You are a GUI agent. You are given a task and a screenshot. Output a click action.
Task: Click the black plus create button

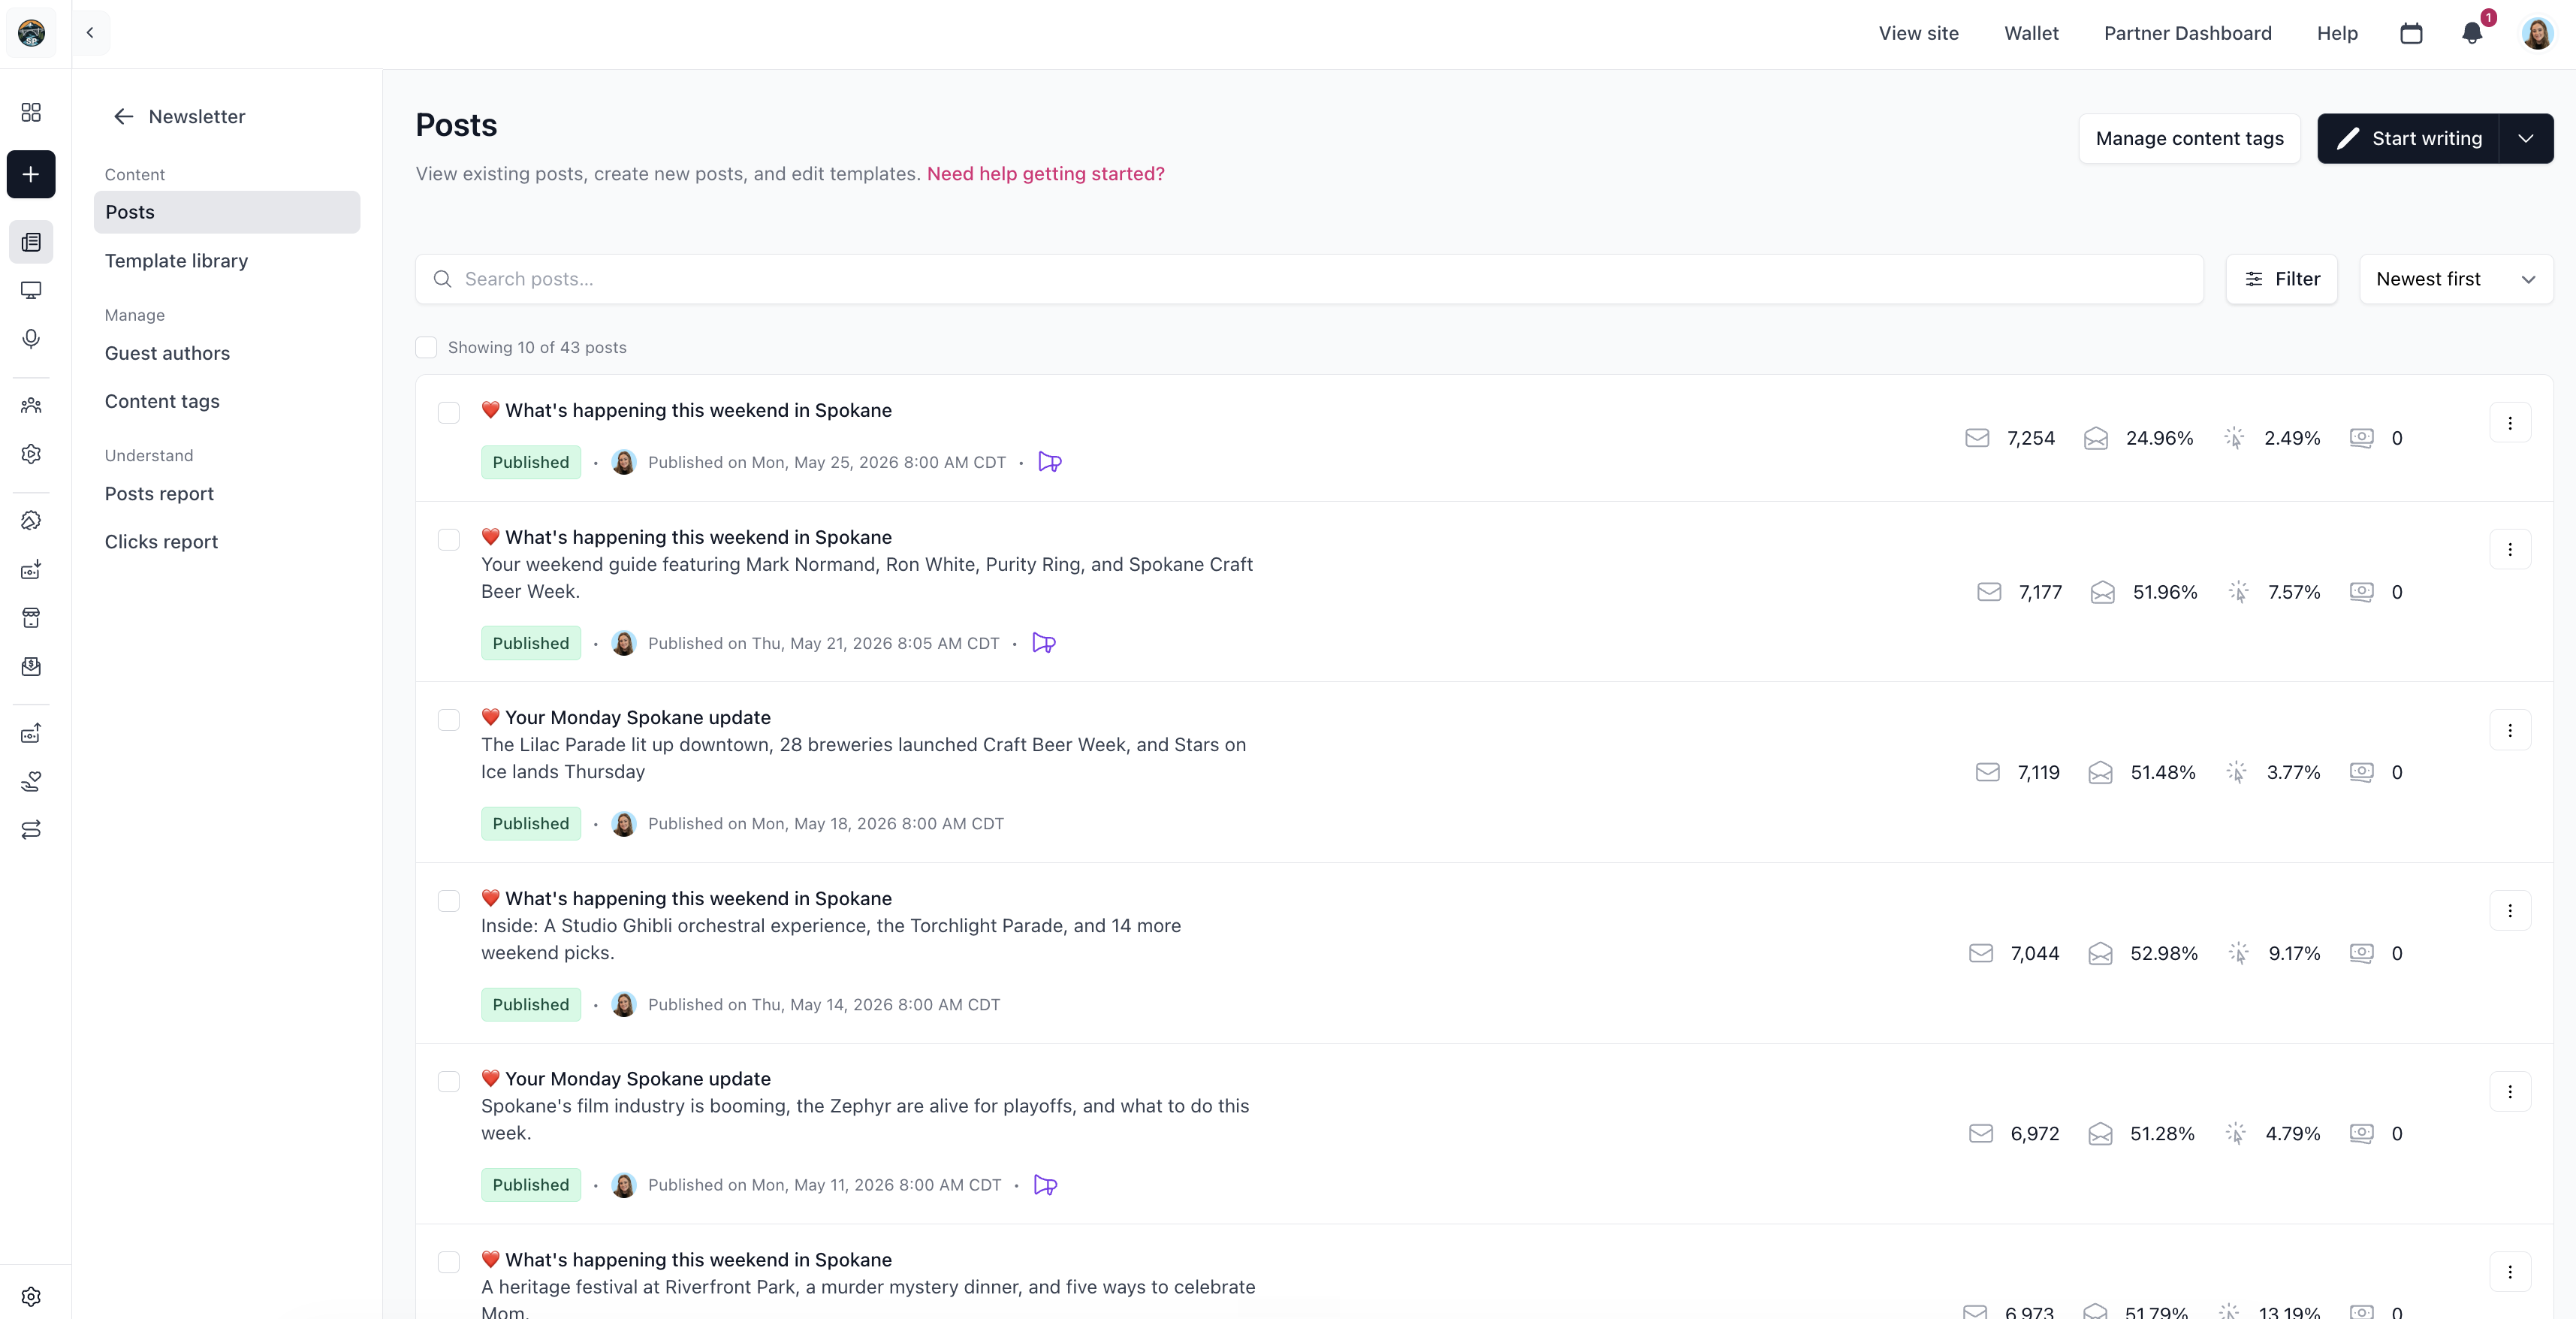tap(31, 174)
